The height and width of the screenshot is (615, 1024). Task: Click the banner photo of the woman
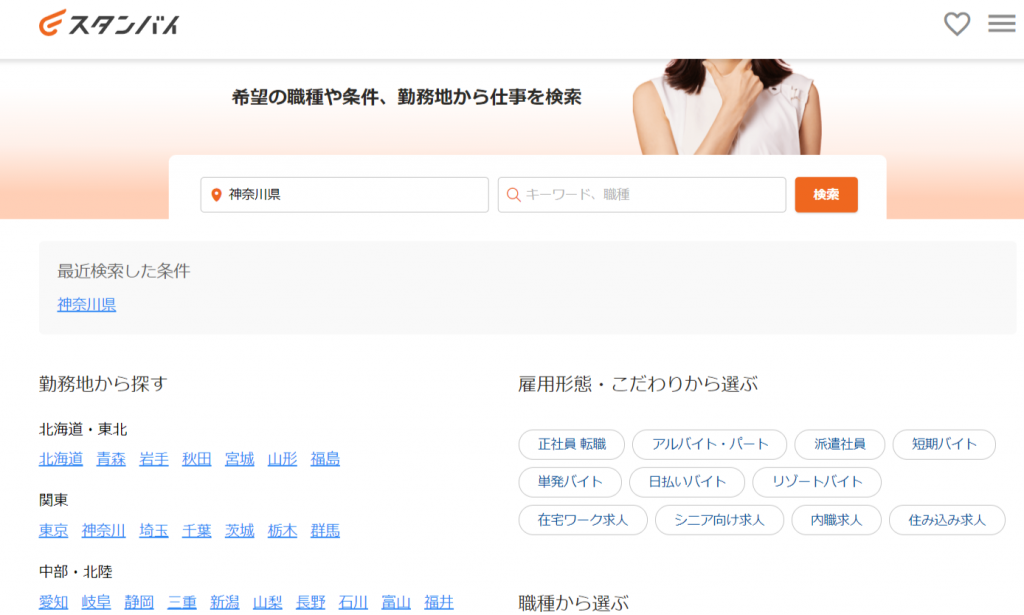coord(727,107)
